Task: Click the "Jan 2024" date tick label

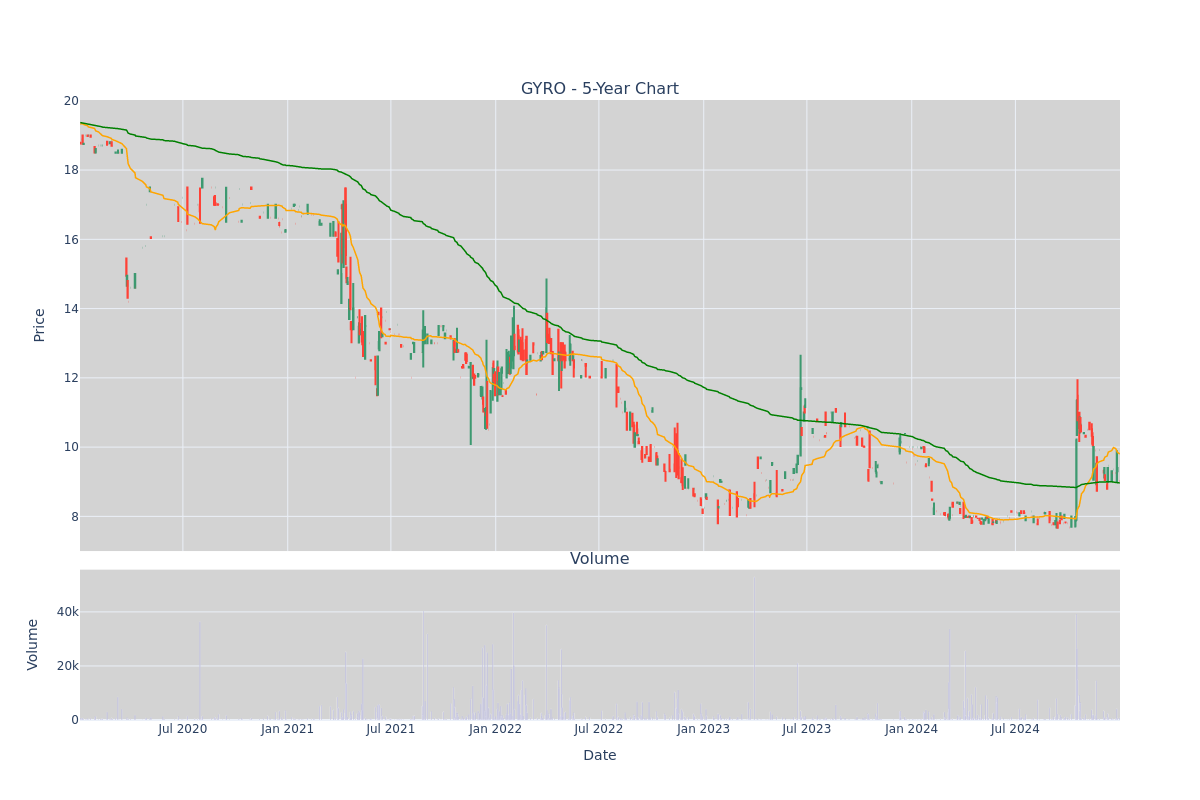Action: (912, 729)
